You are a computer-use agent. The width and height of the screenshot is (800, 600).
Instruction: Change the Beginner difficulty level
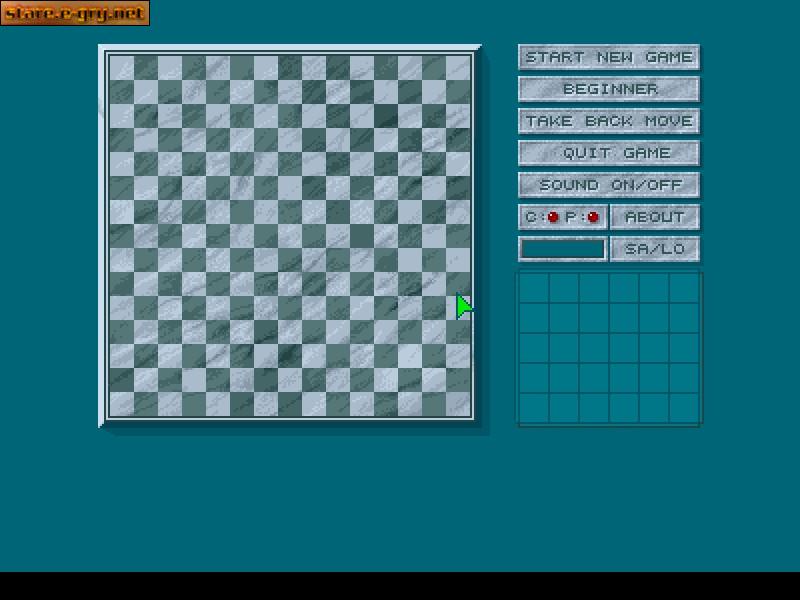click(609, 89)
